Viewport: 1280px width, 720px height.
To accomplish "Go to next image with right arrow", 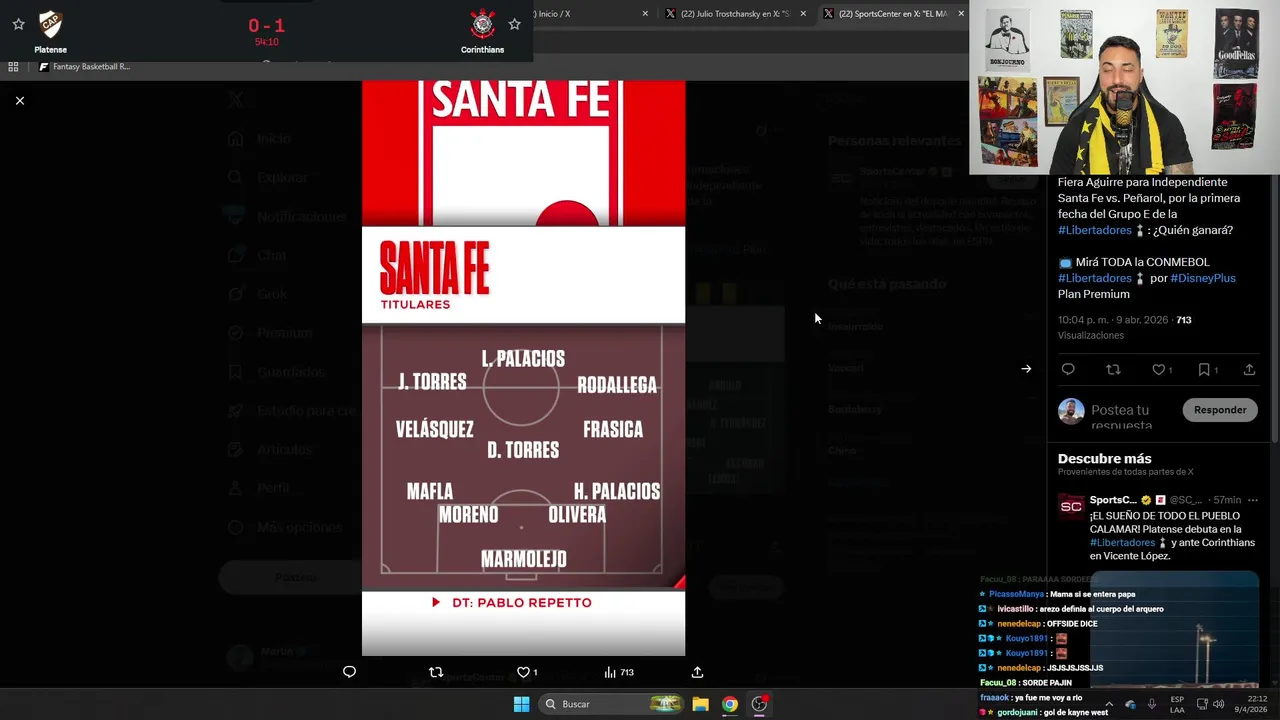I will 1026,369.
